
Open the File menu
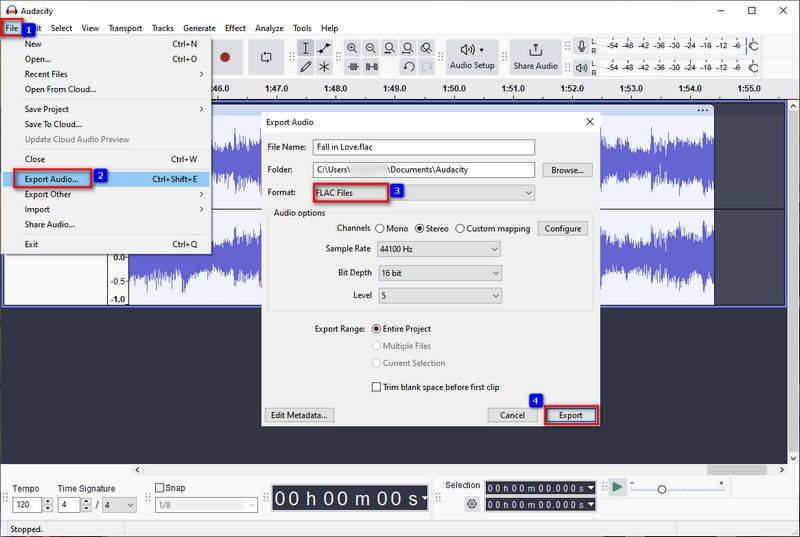(x=12, y=28)
